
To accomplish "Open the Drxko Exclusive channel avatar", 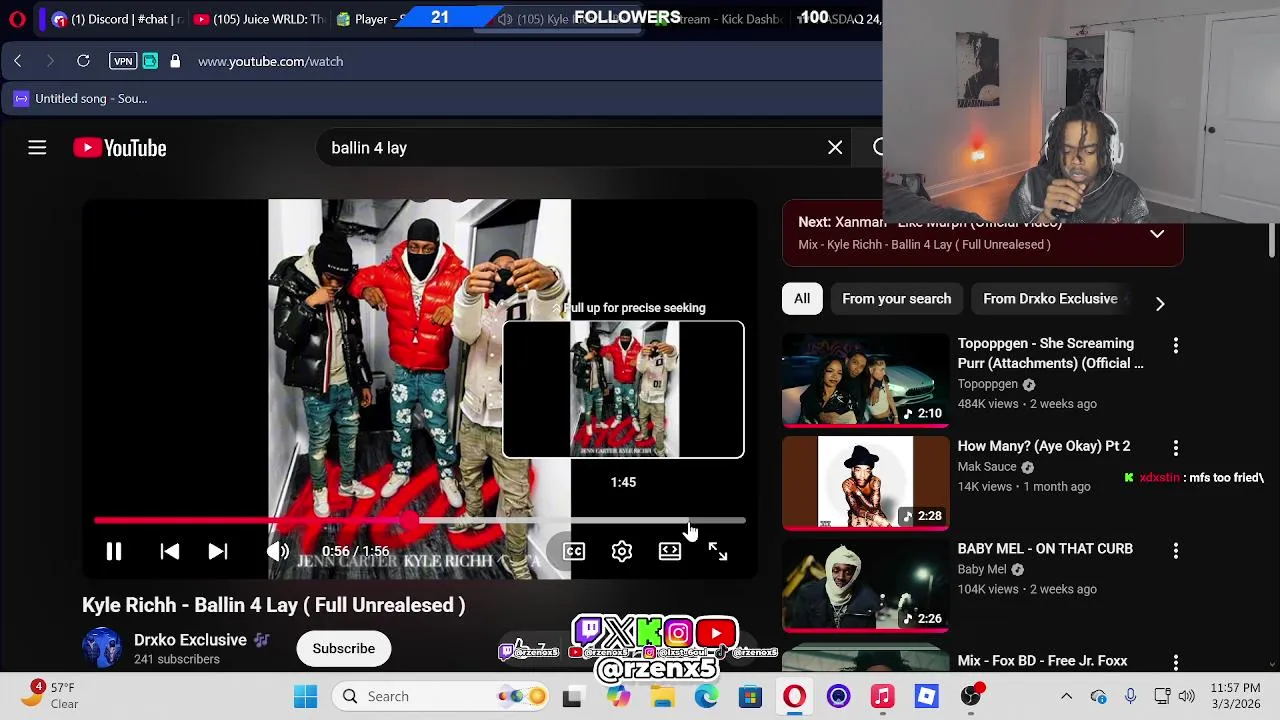I will pyautogui.click(x=101, y=648).
